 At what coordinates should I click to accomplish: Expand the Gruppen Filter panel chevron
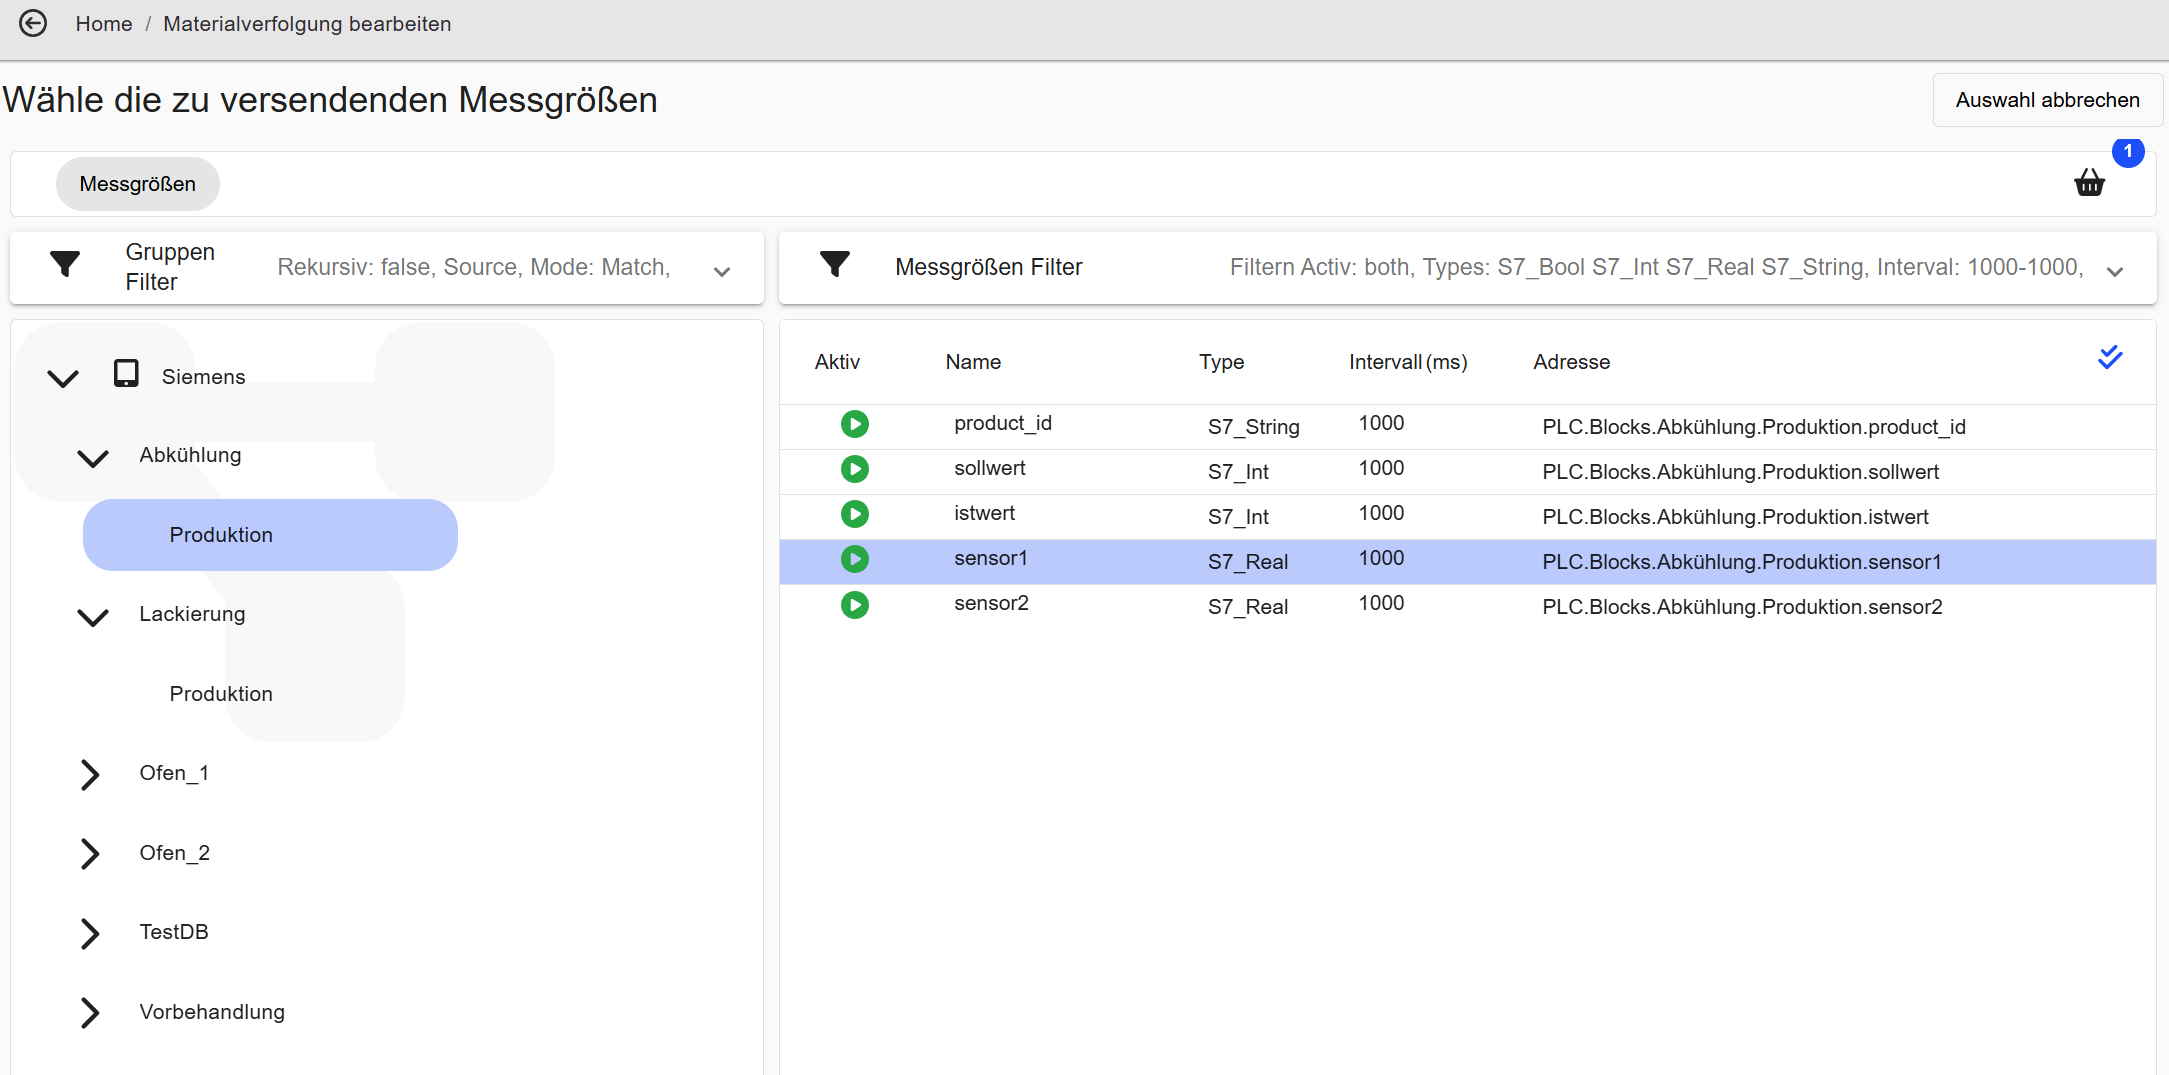(x=722, y=271)
